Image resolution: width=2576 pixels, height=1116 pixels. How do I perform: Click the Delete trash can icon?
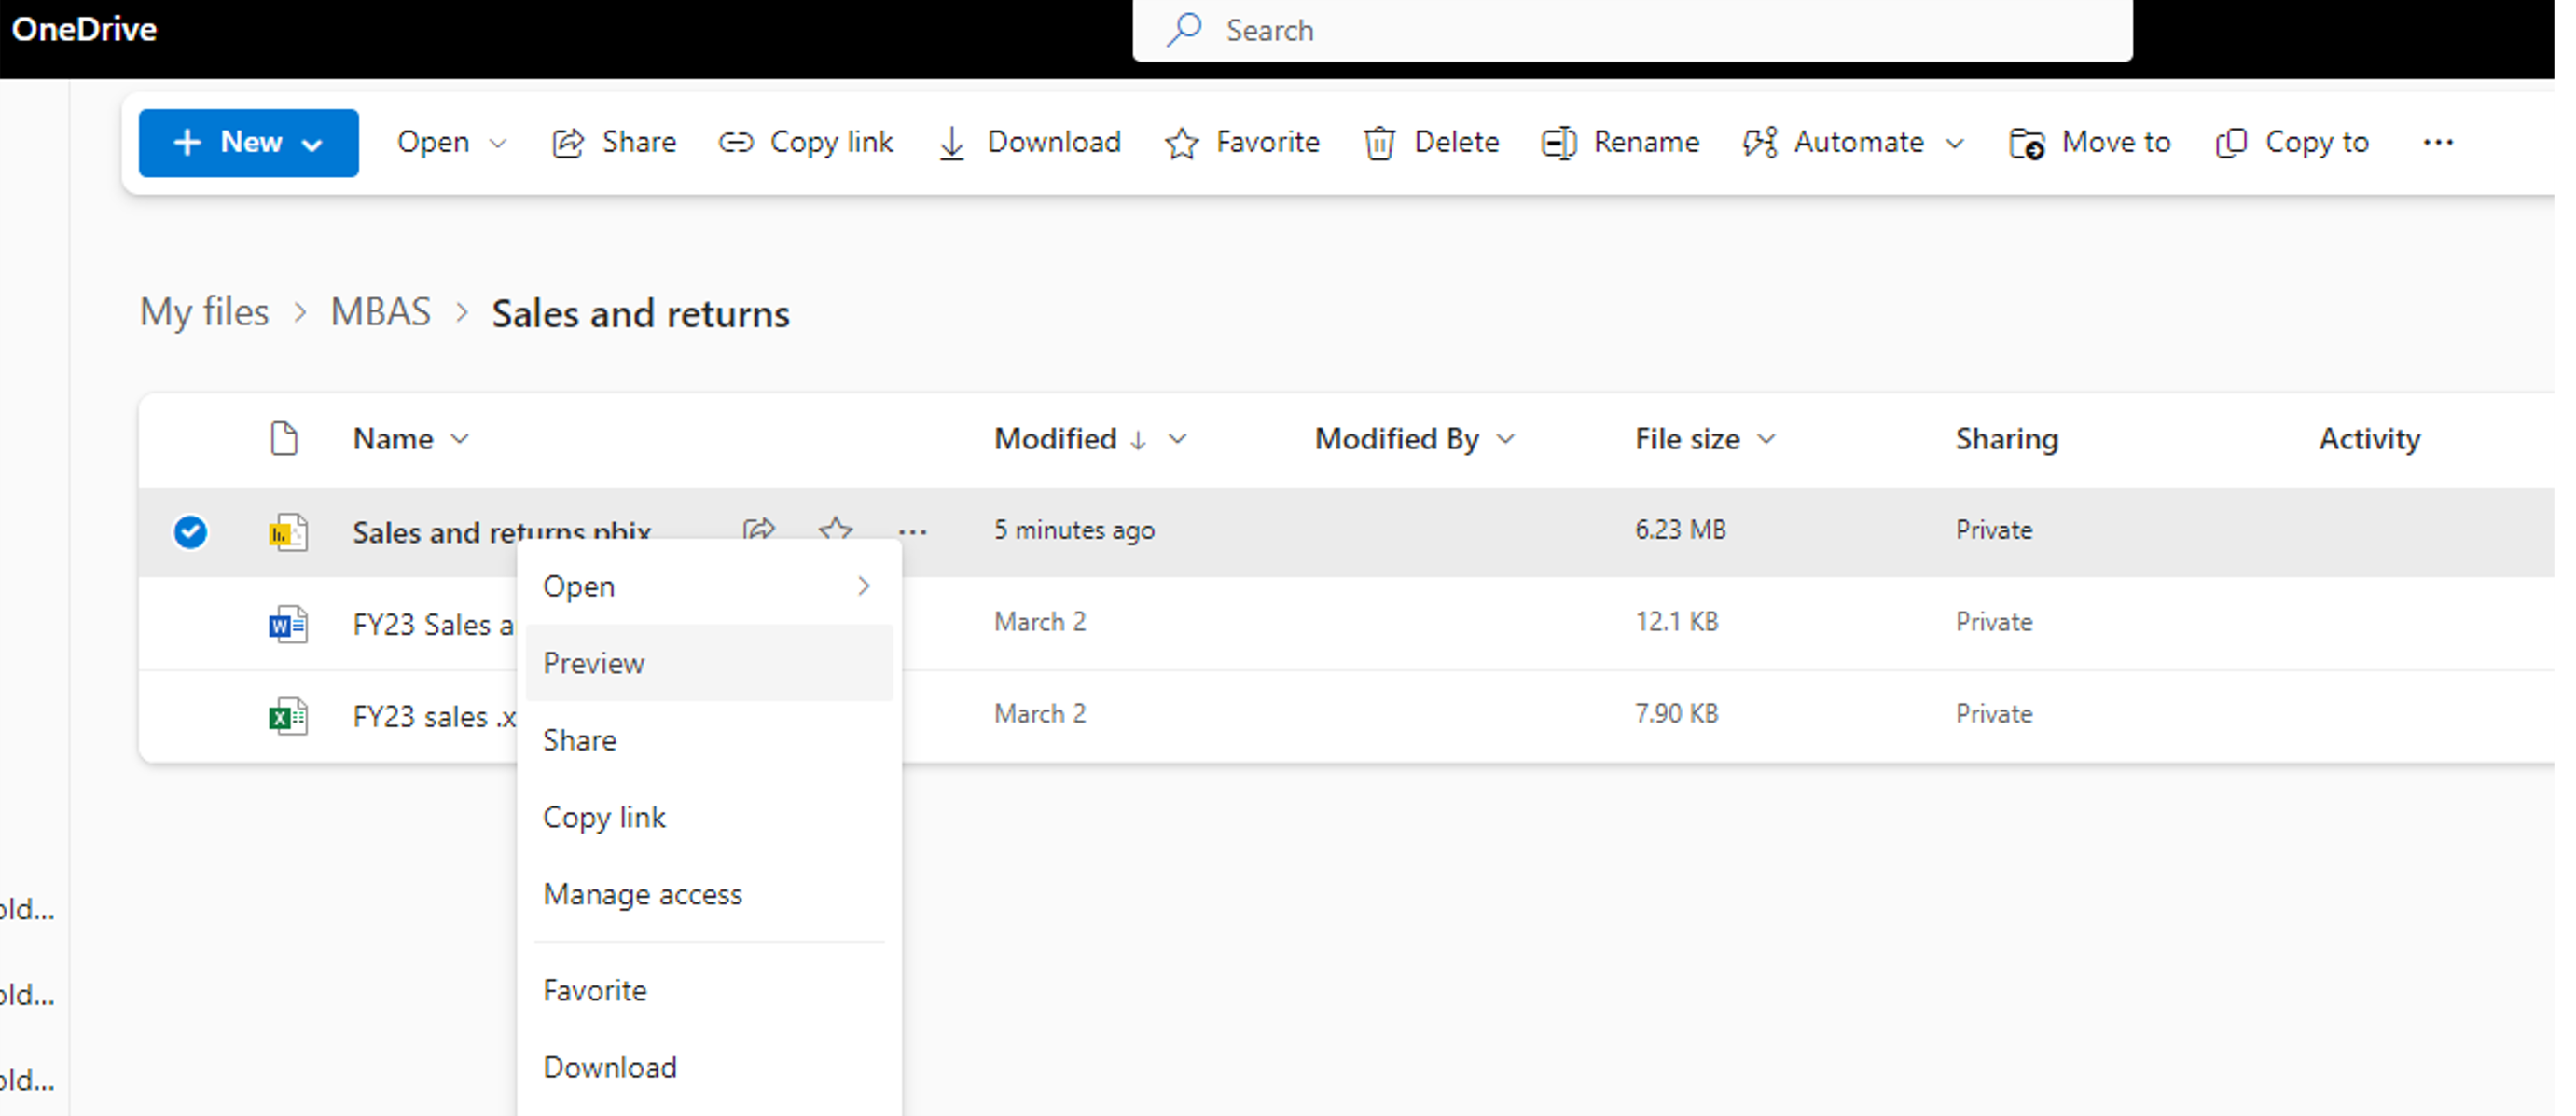1379,143
